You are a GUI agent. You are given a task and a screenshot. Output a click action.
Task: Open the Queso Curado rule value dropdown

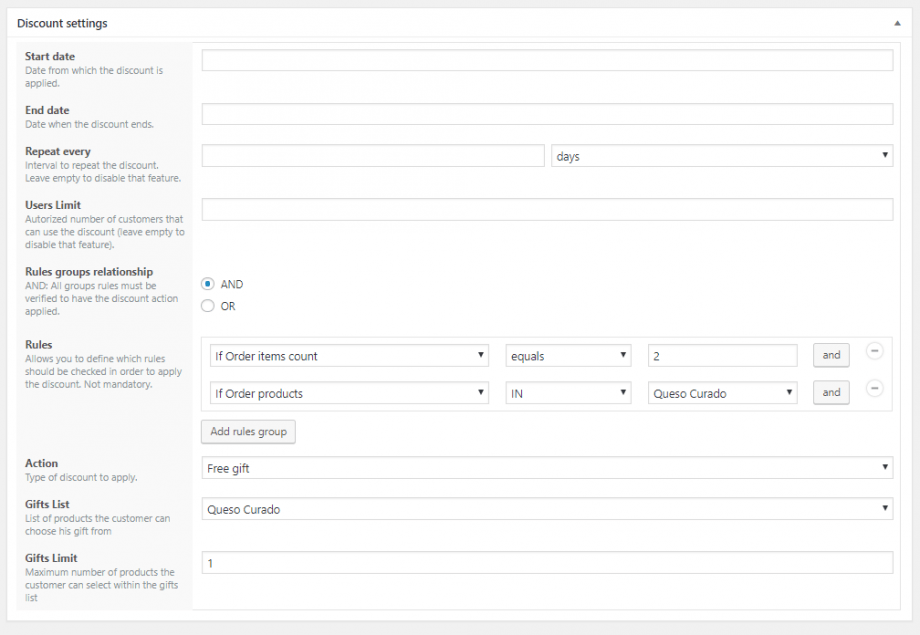pos(722,393)
